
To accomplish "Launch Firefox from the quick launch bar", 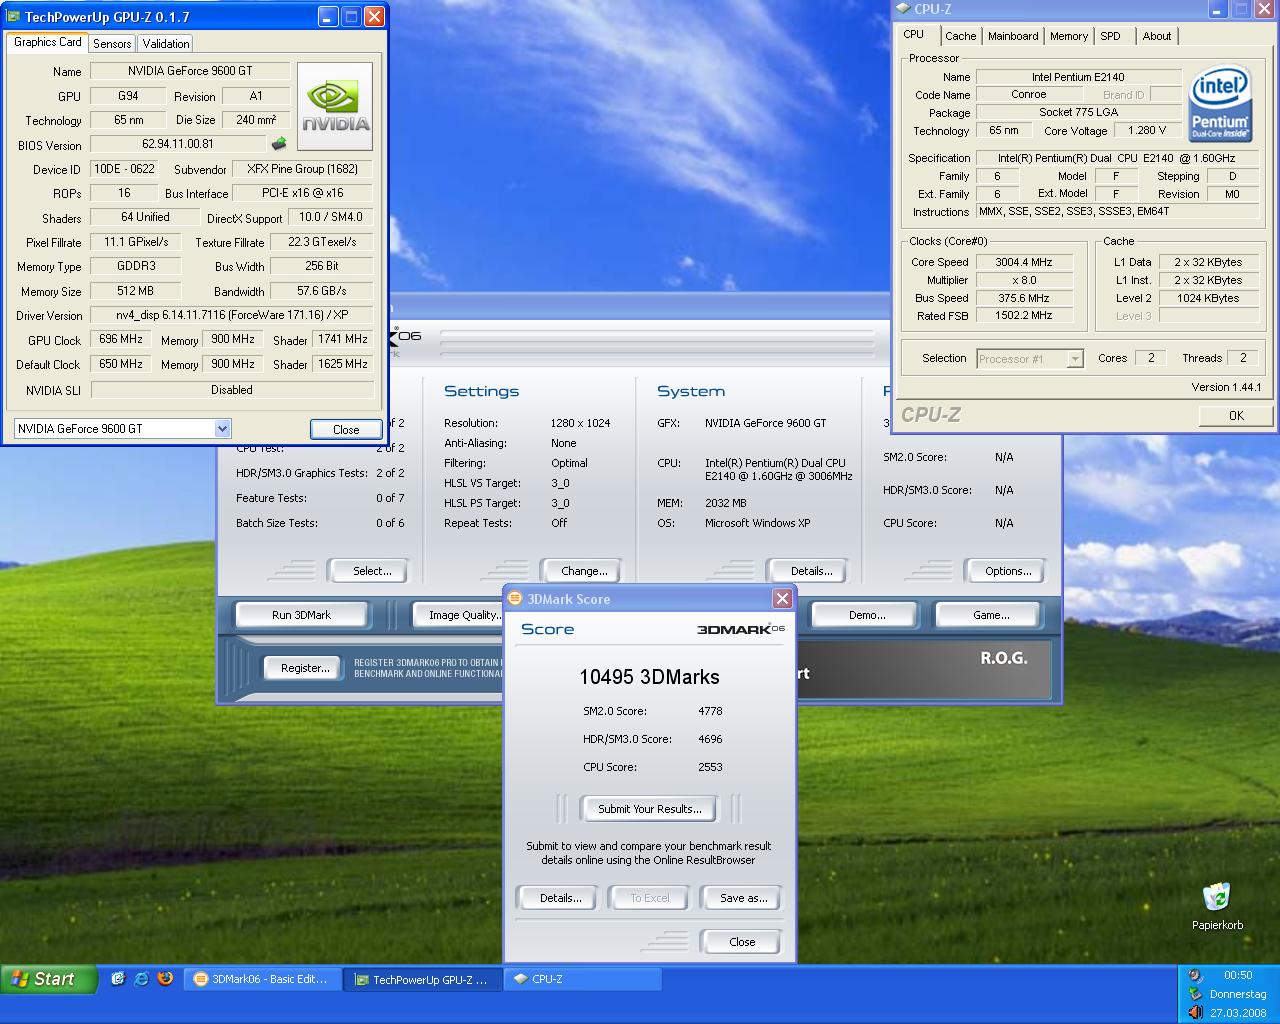I will (166, 979).
